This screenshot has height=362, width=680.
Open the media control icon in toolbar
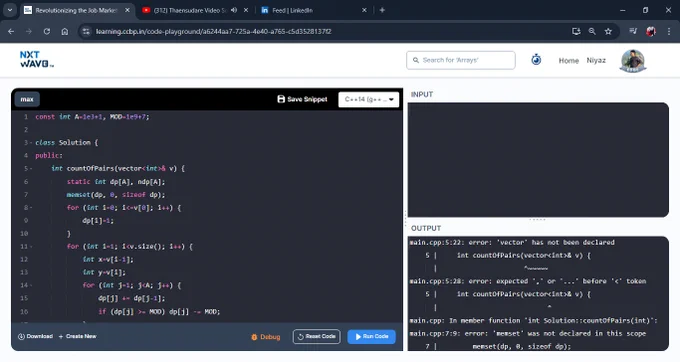tap(633, 31)
